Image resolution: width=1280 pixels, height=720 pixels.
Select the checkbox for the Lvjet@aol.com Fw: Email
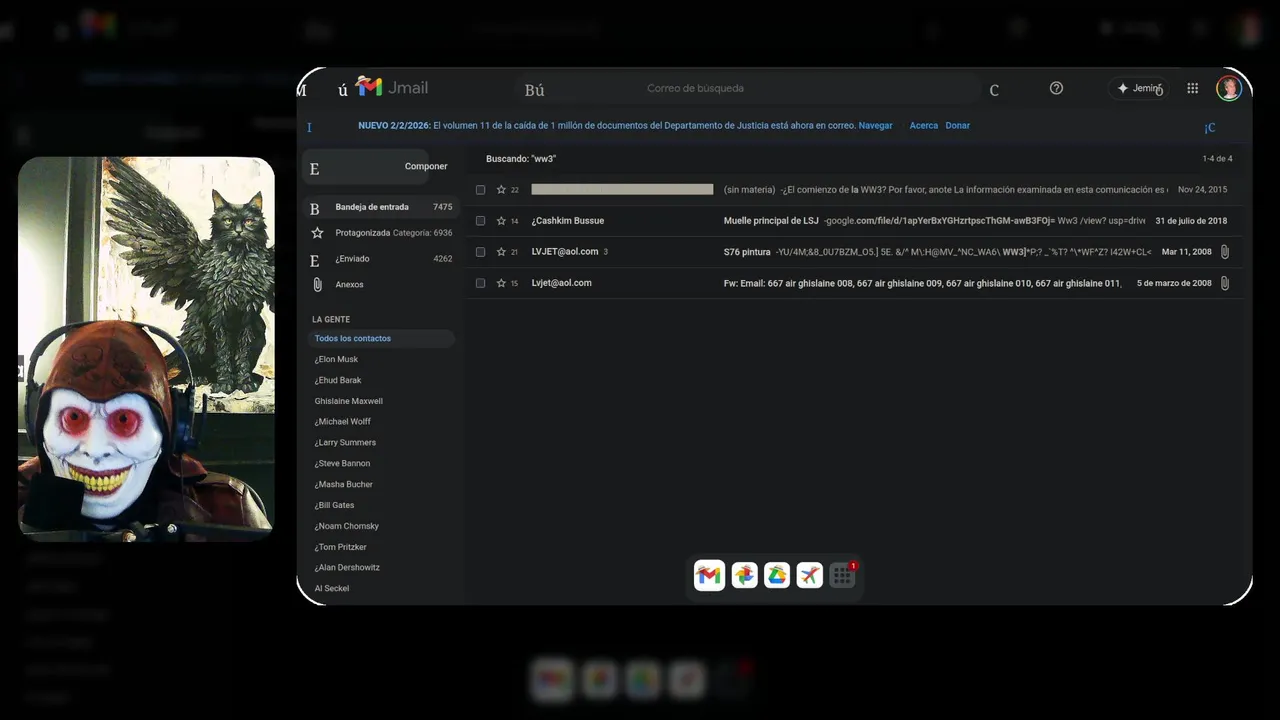tap(480, 283)
